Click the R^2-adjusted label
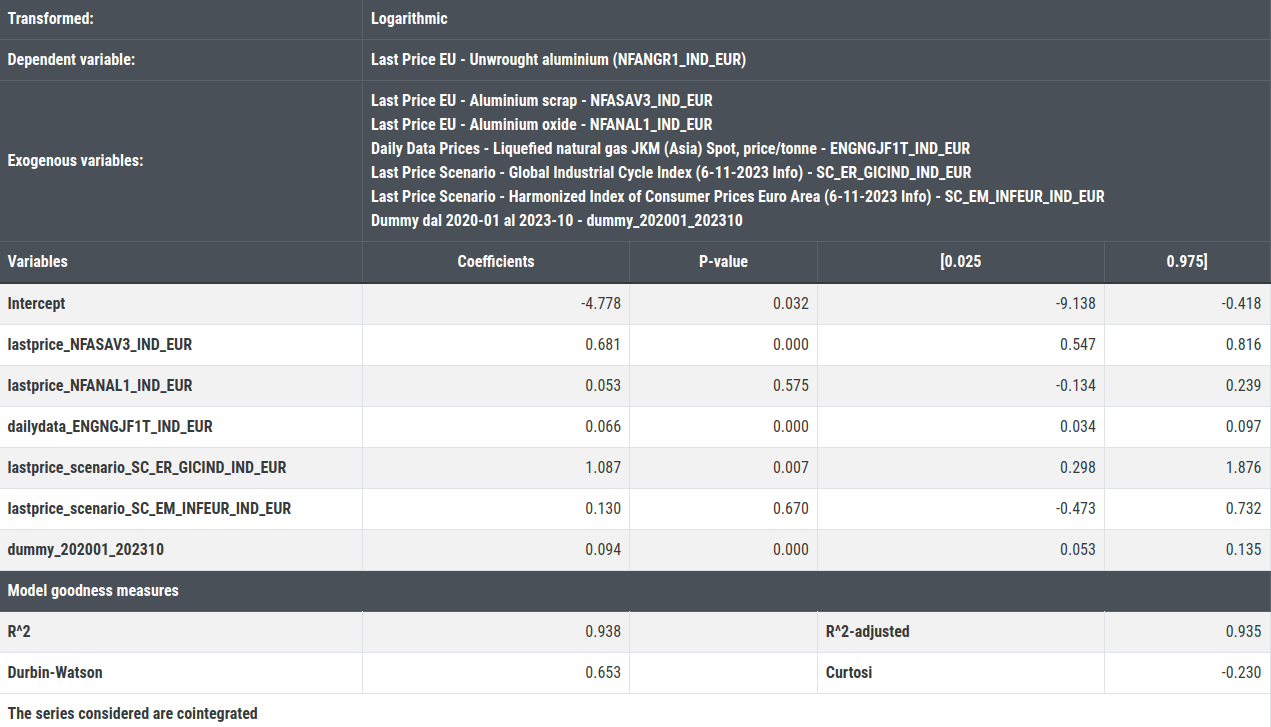Viewport: 1271px width, 727px height. (867, 631)
